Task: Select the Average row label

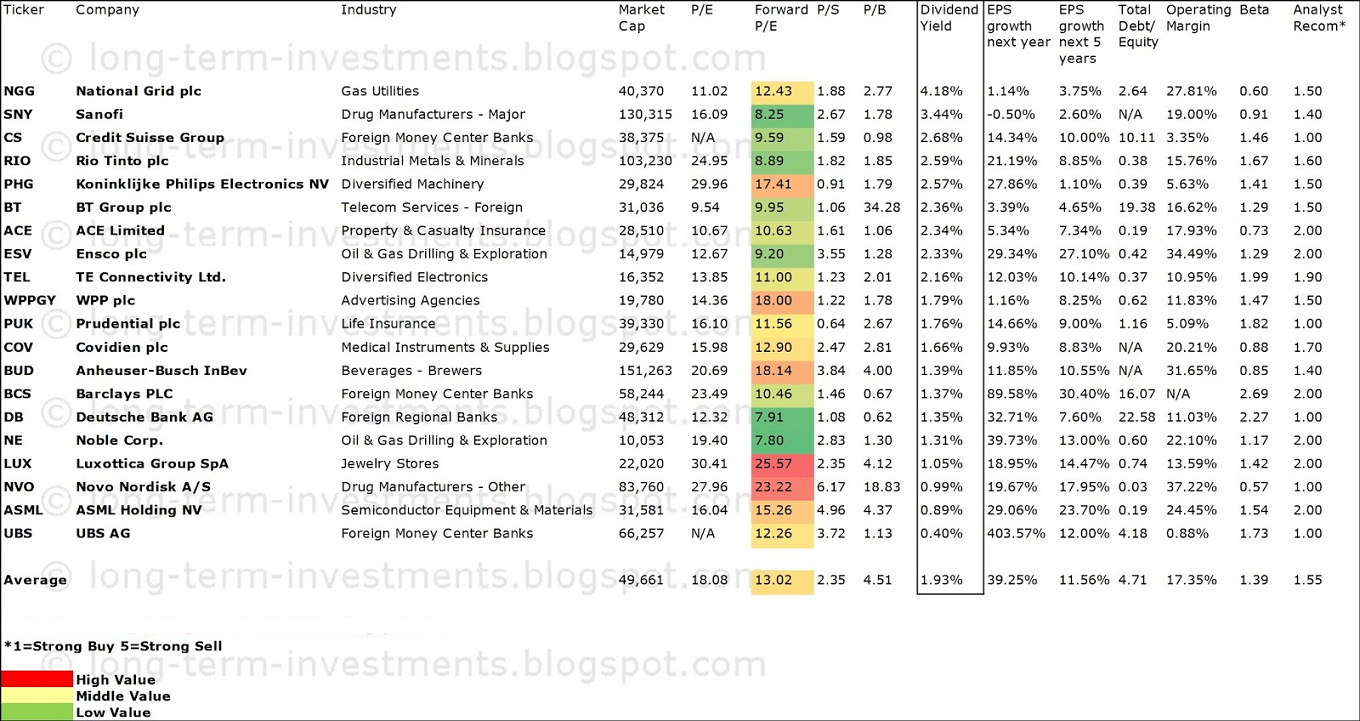Action: [x=35, y=580]
